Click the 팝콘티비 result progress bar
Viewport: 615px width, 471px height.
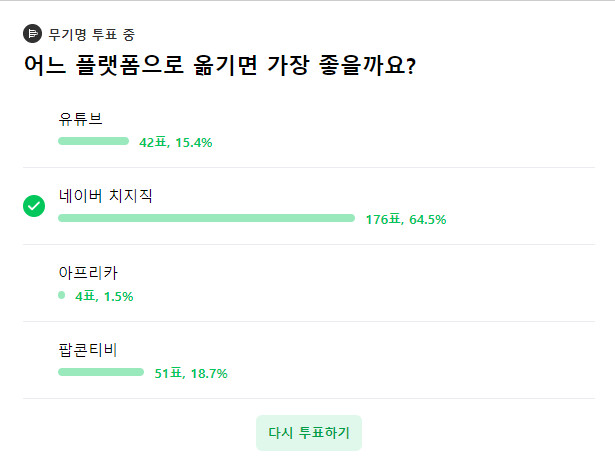pos(101,372)
